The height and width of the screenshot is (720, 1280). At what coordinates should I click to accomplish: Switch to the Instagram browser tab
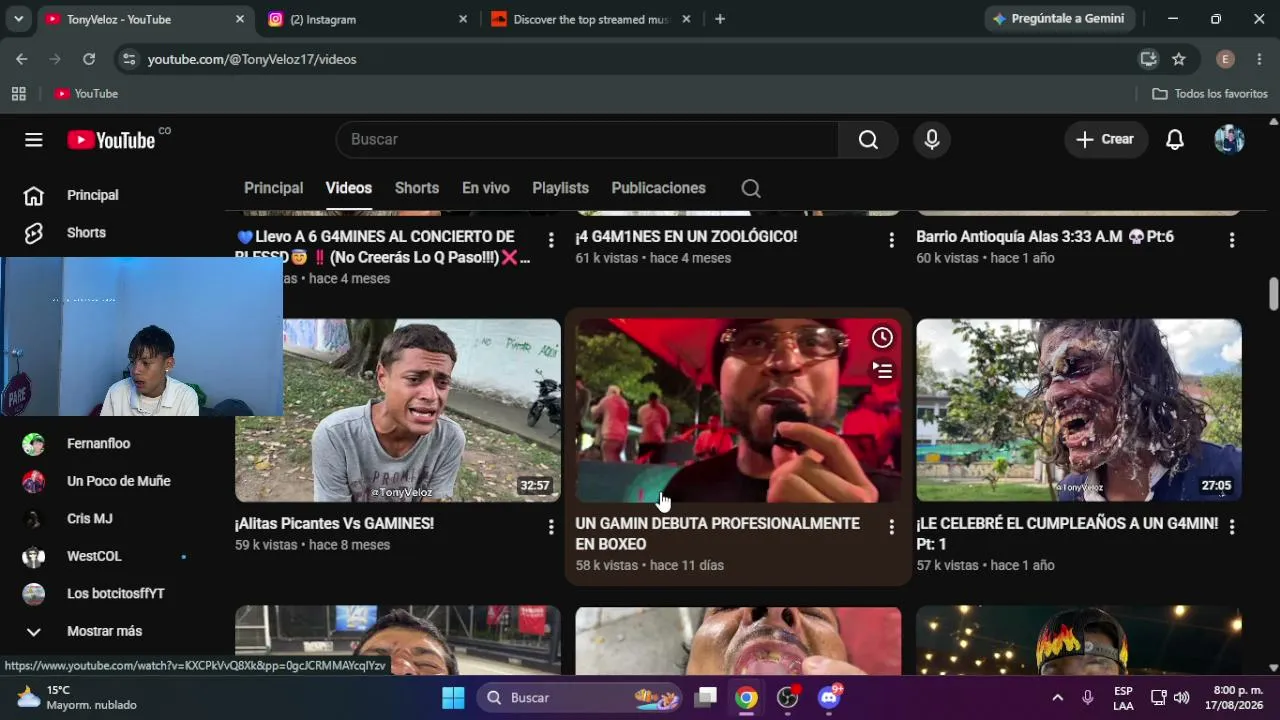pyautogui.click(x=367, y=19)
